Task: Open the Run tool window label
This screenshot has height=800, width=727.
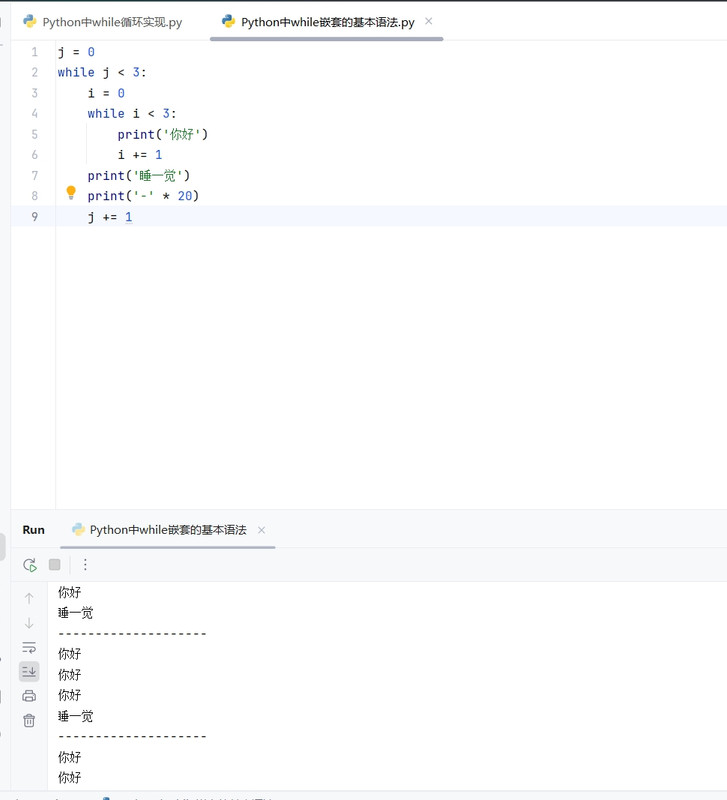Action: point(34,530)
